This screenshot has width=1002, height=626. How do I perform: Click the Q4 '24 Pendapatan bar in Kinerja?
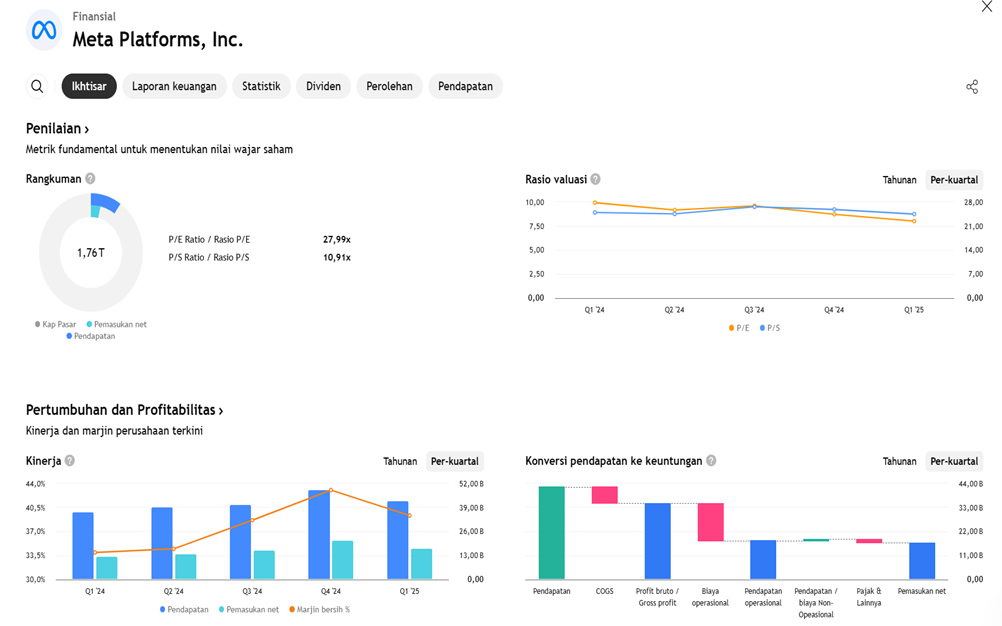(319, 535)
